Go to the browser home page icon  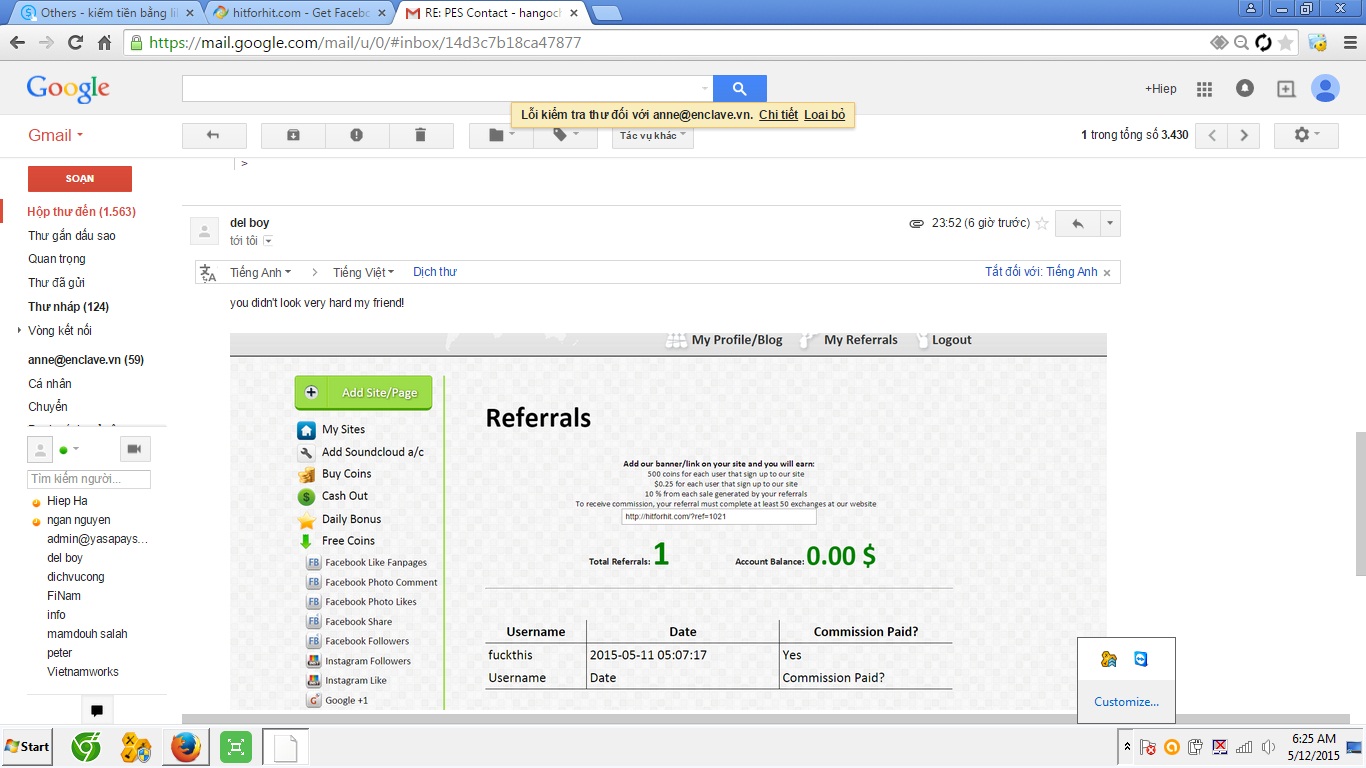104,43
